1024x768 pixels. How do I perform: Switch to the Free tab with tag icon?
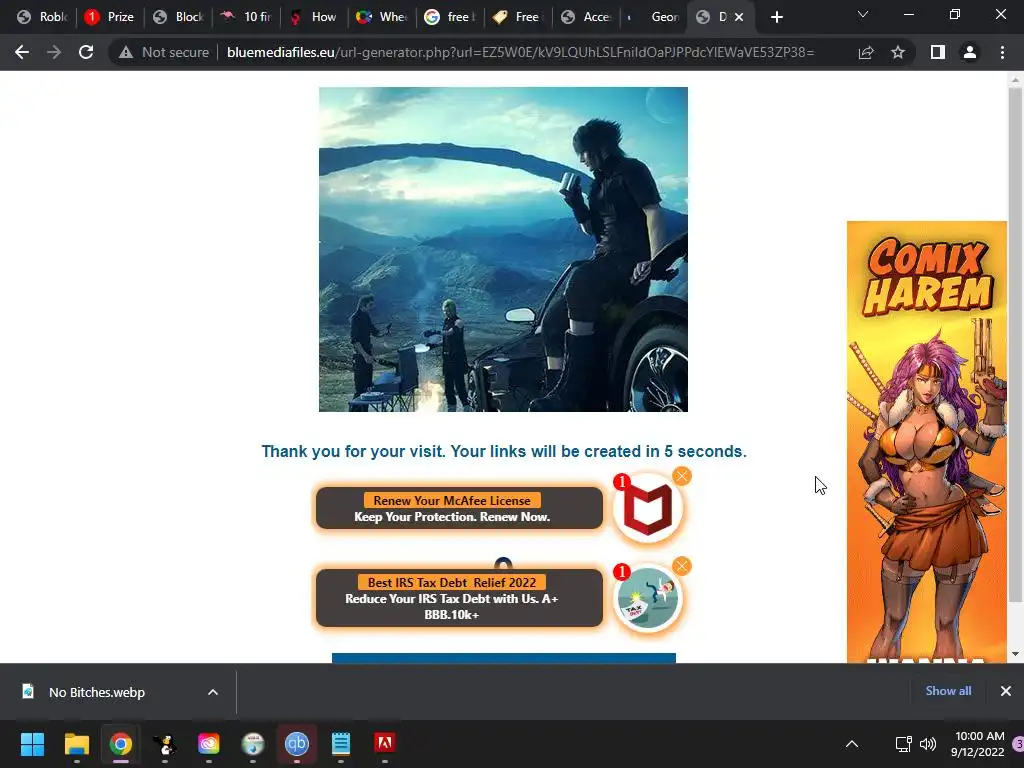click(x=517, y=17)
